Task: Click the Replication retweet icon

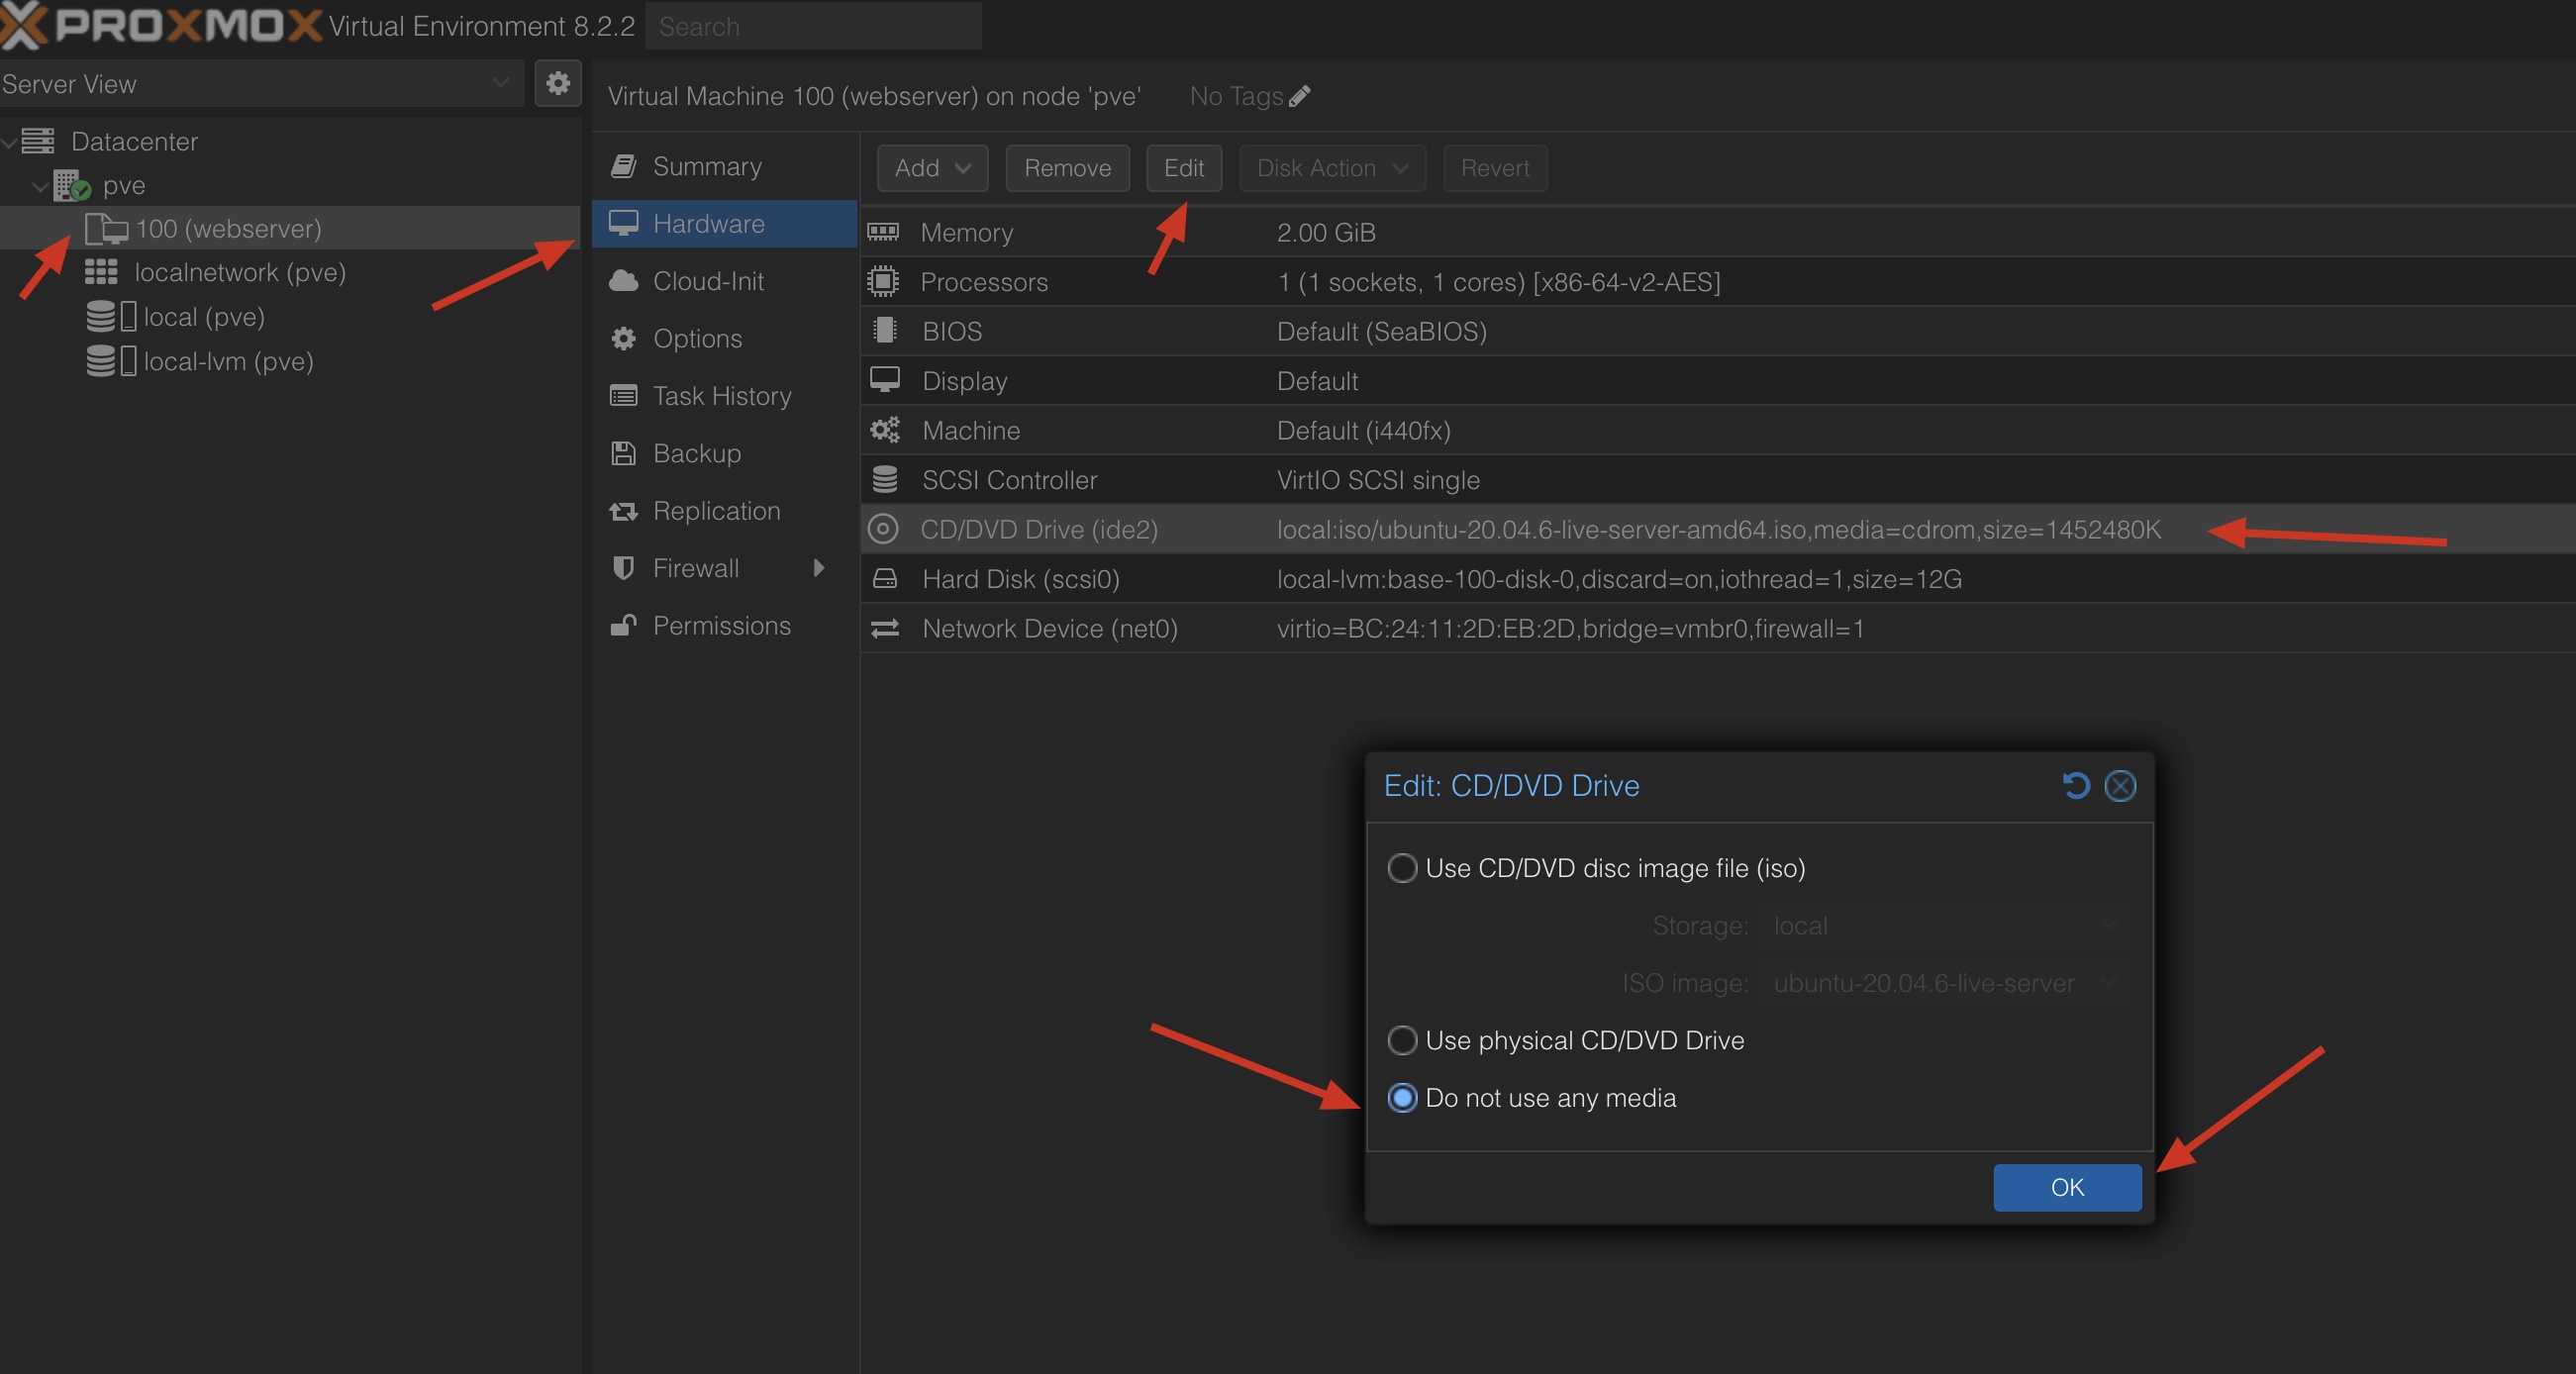Action: click(x=623, y=511)
